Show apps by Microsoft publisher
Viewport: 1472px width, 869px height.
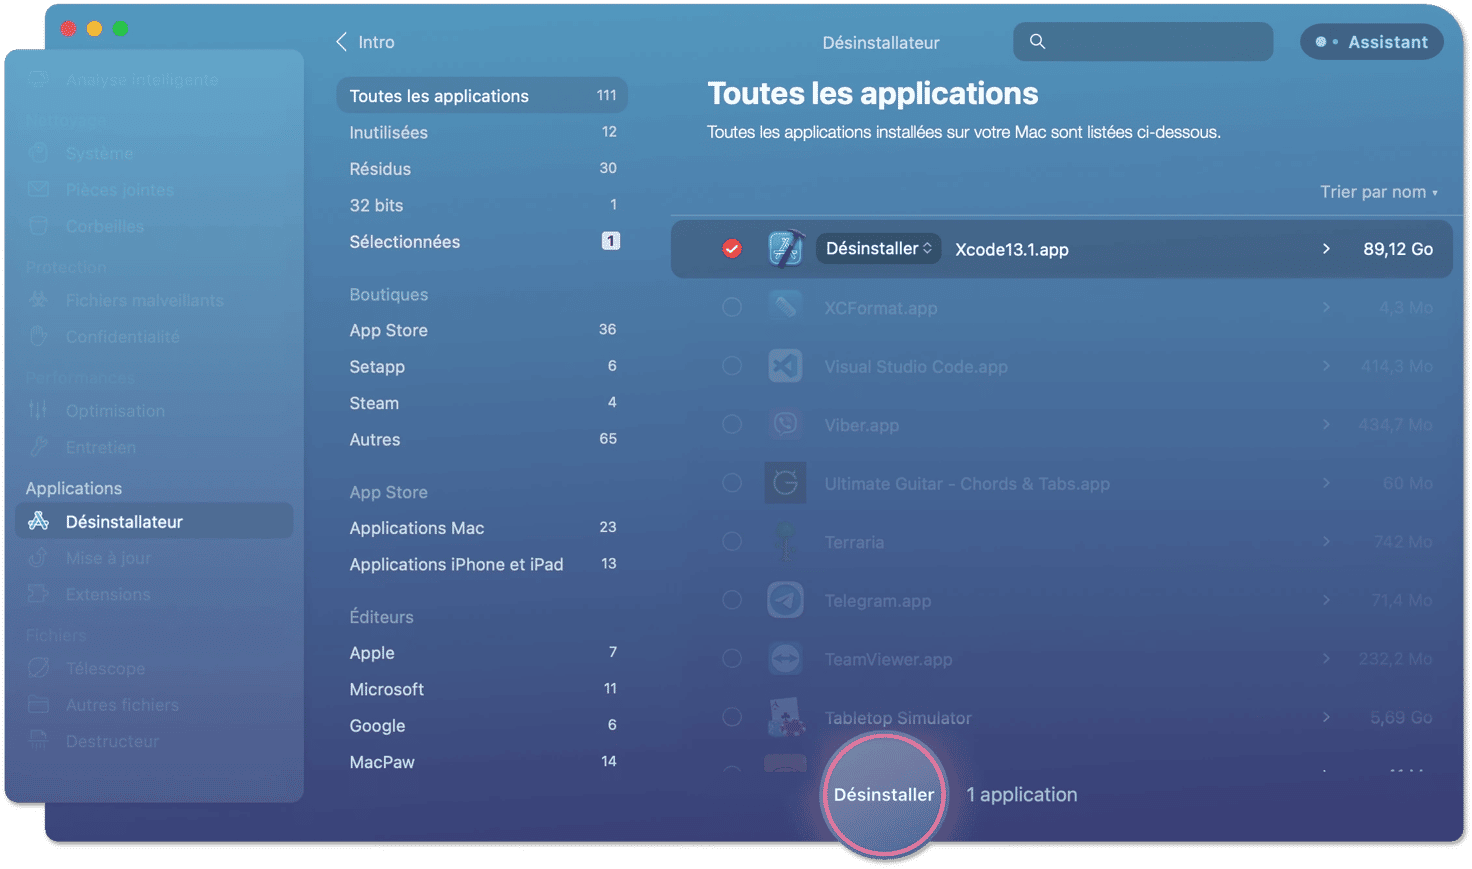[482, 689]
